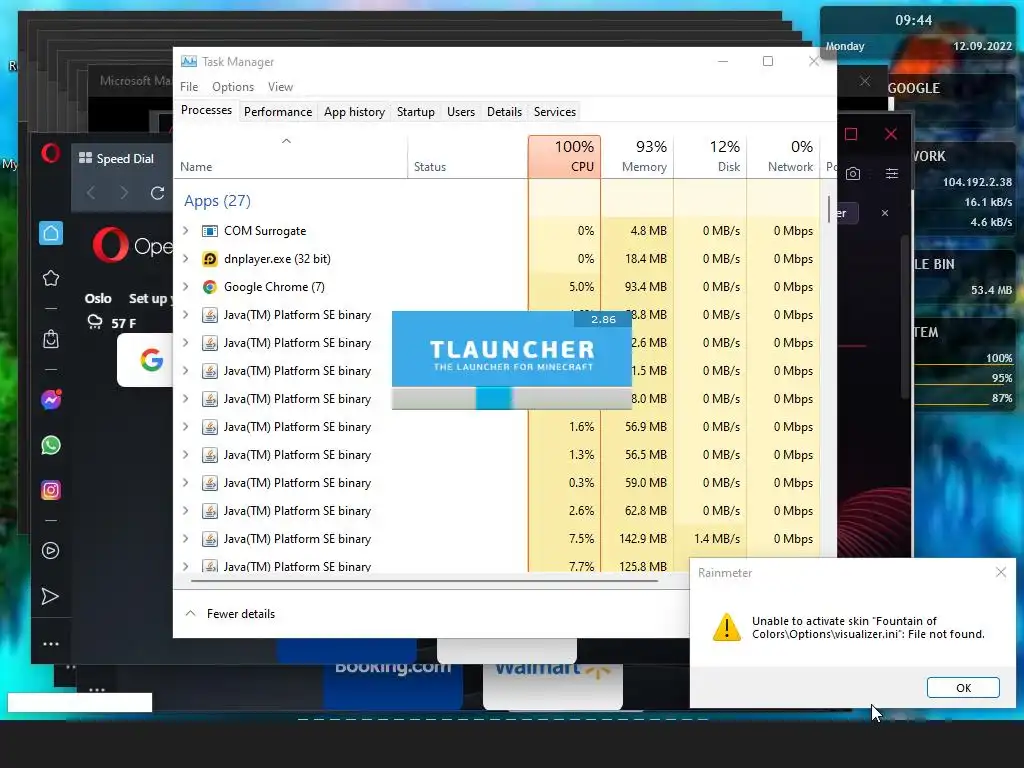Switch to the Details tab

coord(504,112)
